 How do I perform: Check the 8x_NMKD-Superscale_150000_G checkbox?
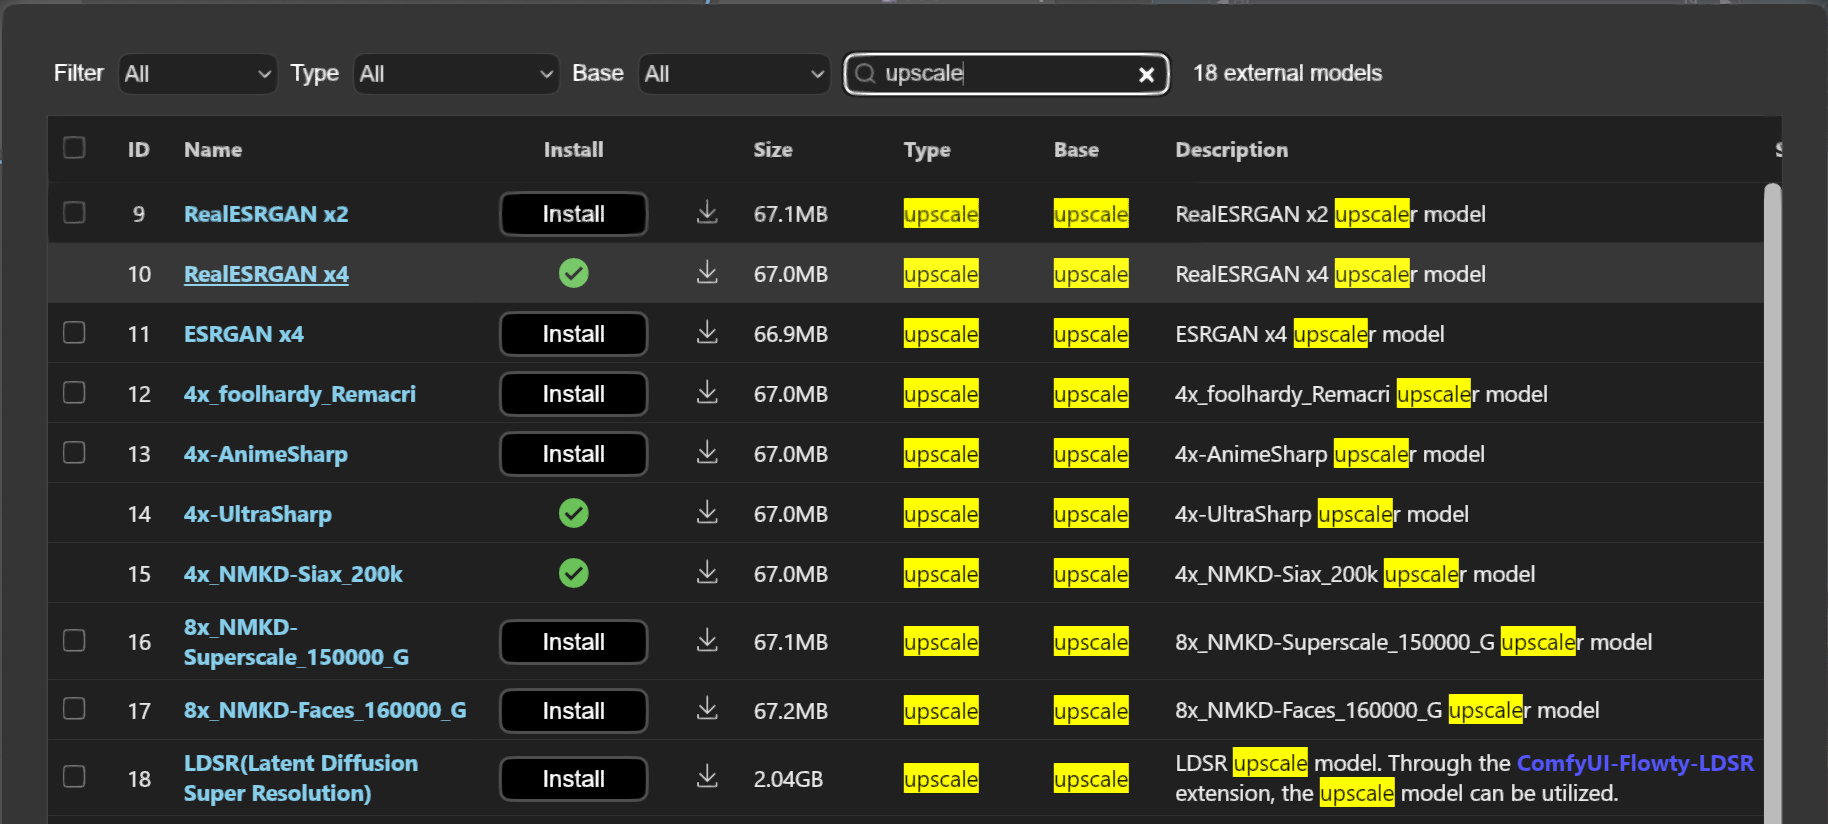(74, 640)
